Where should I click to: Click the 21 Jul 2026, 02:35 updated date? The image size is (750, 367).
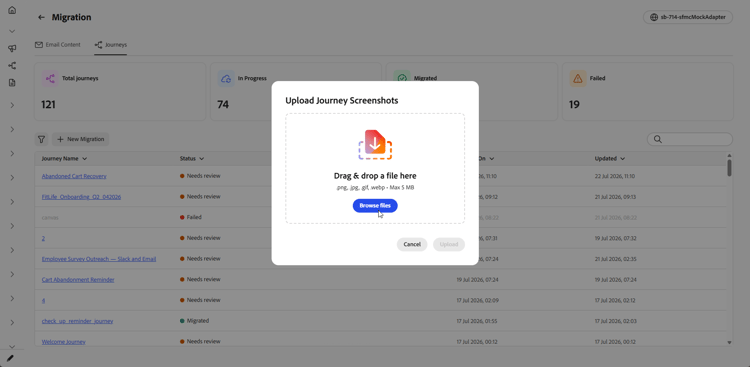[x=616, y=259]
